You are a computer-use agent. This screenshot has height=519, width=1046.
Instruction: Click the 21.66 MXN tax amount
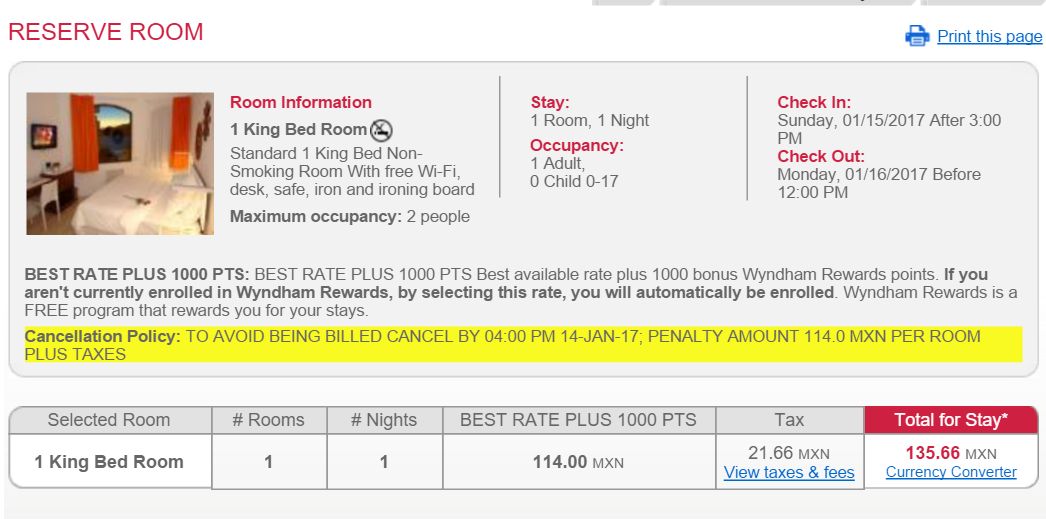789,454
